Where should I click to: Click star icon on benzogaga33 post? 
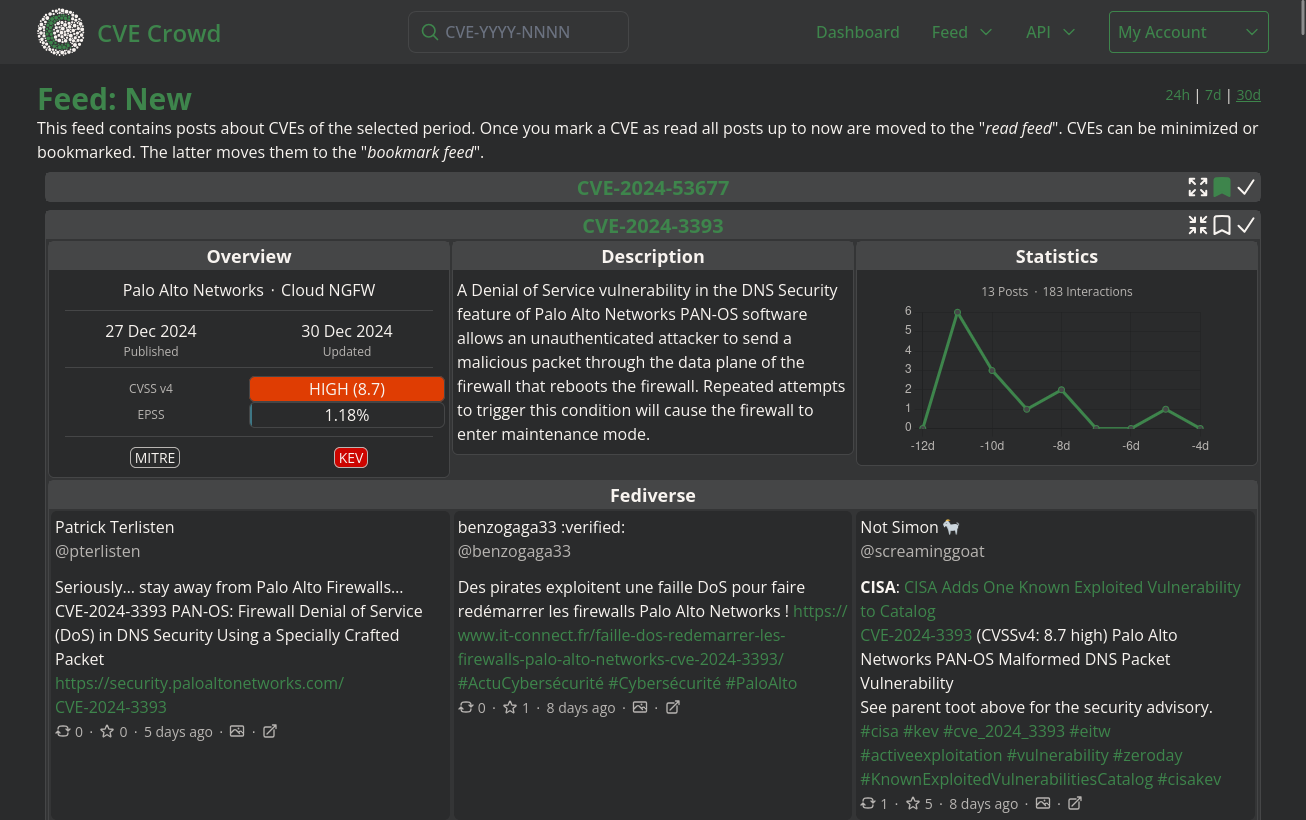point(510,707)
